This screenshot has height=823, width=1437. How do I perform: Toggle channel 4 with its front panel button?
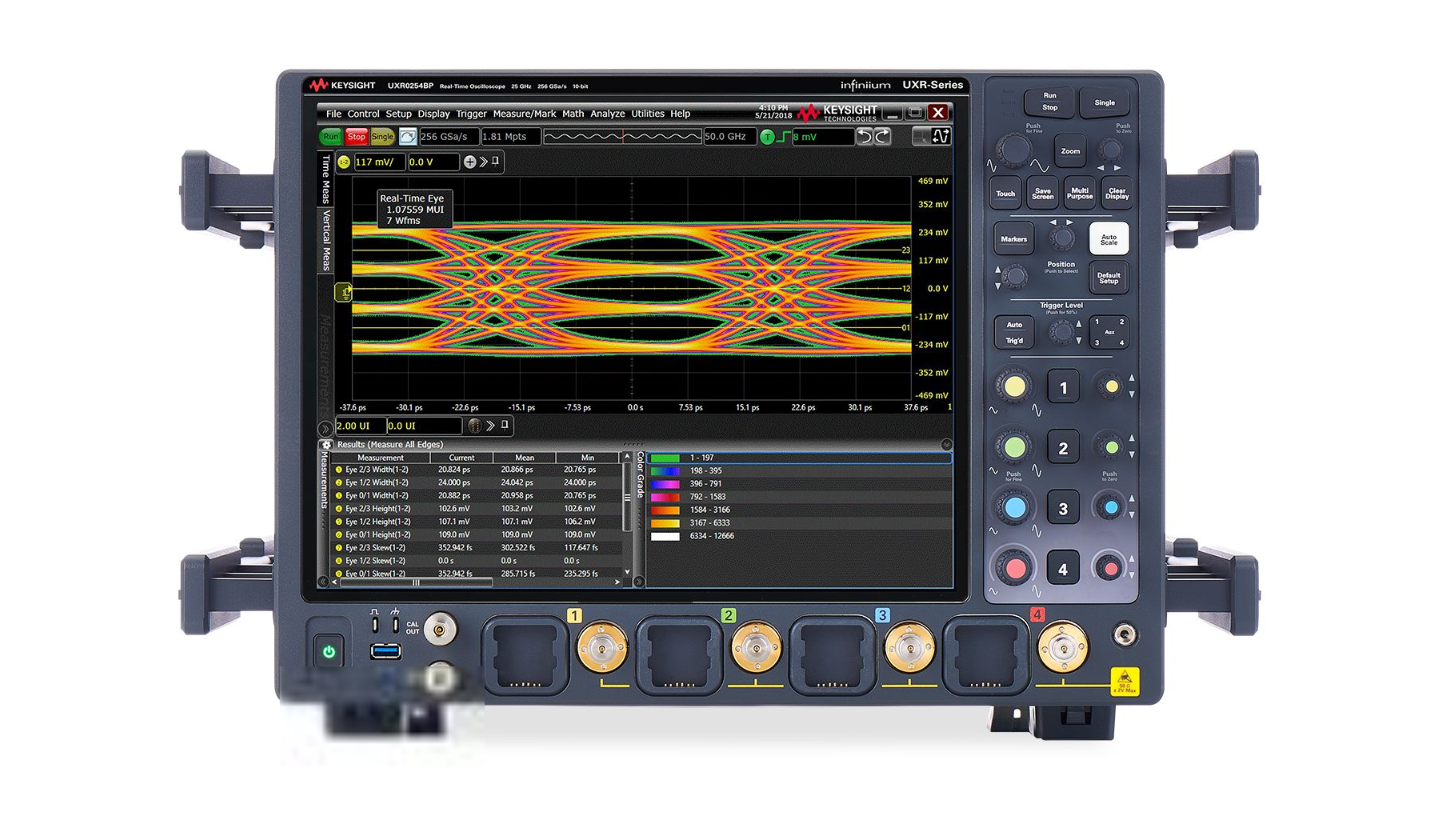[x=1063, y=567]
